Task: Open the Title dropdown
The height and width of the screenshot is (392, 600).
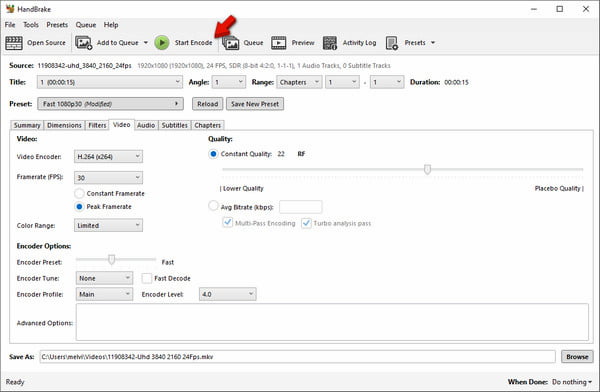Action: coord(110,82)
